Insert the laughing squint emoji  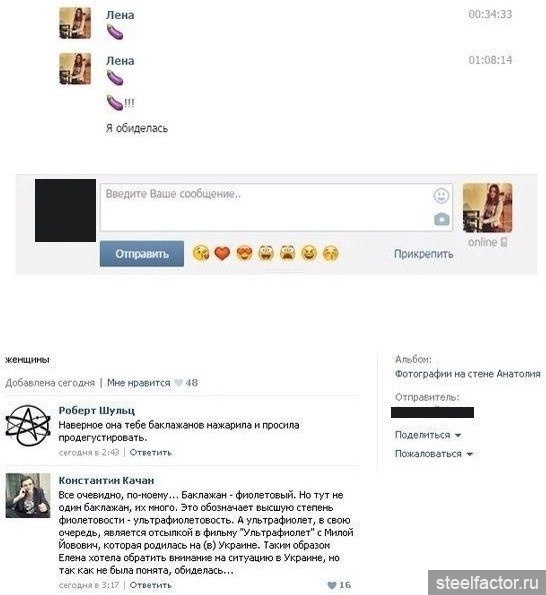point(309,253)
